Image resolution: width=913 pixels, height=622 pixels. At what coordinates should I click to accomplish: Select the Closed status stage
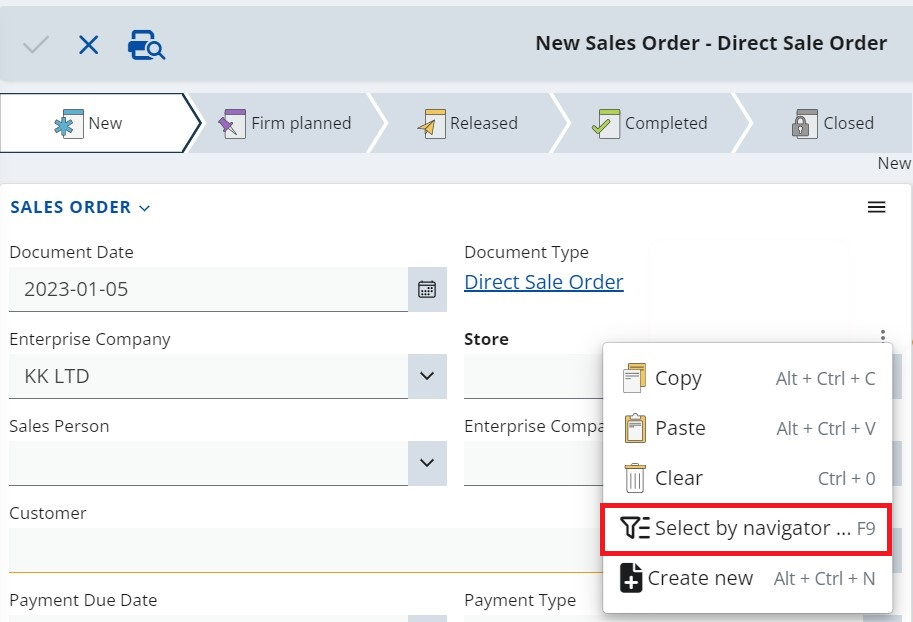tap(833, 123)
